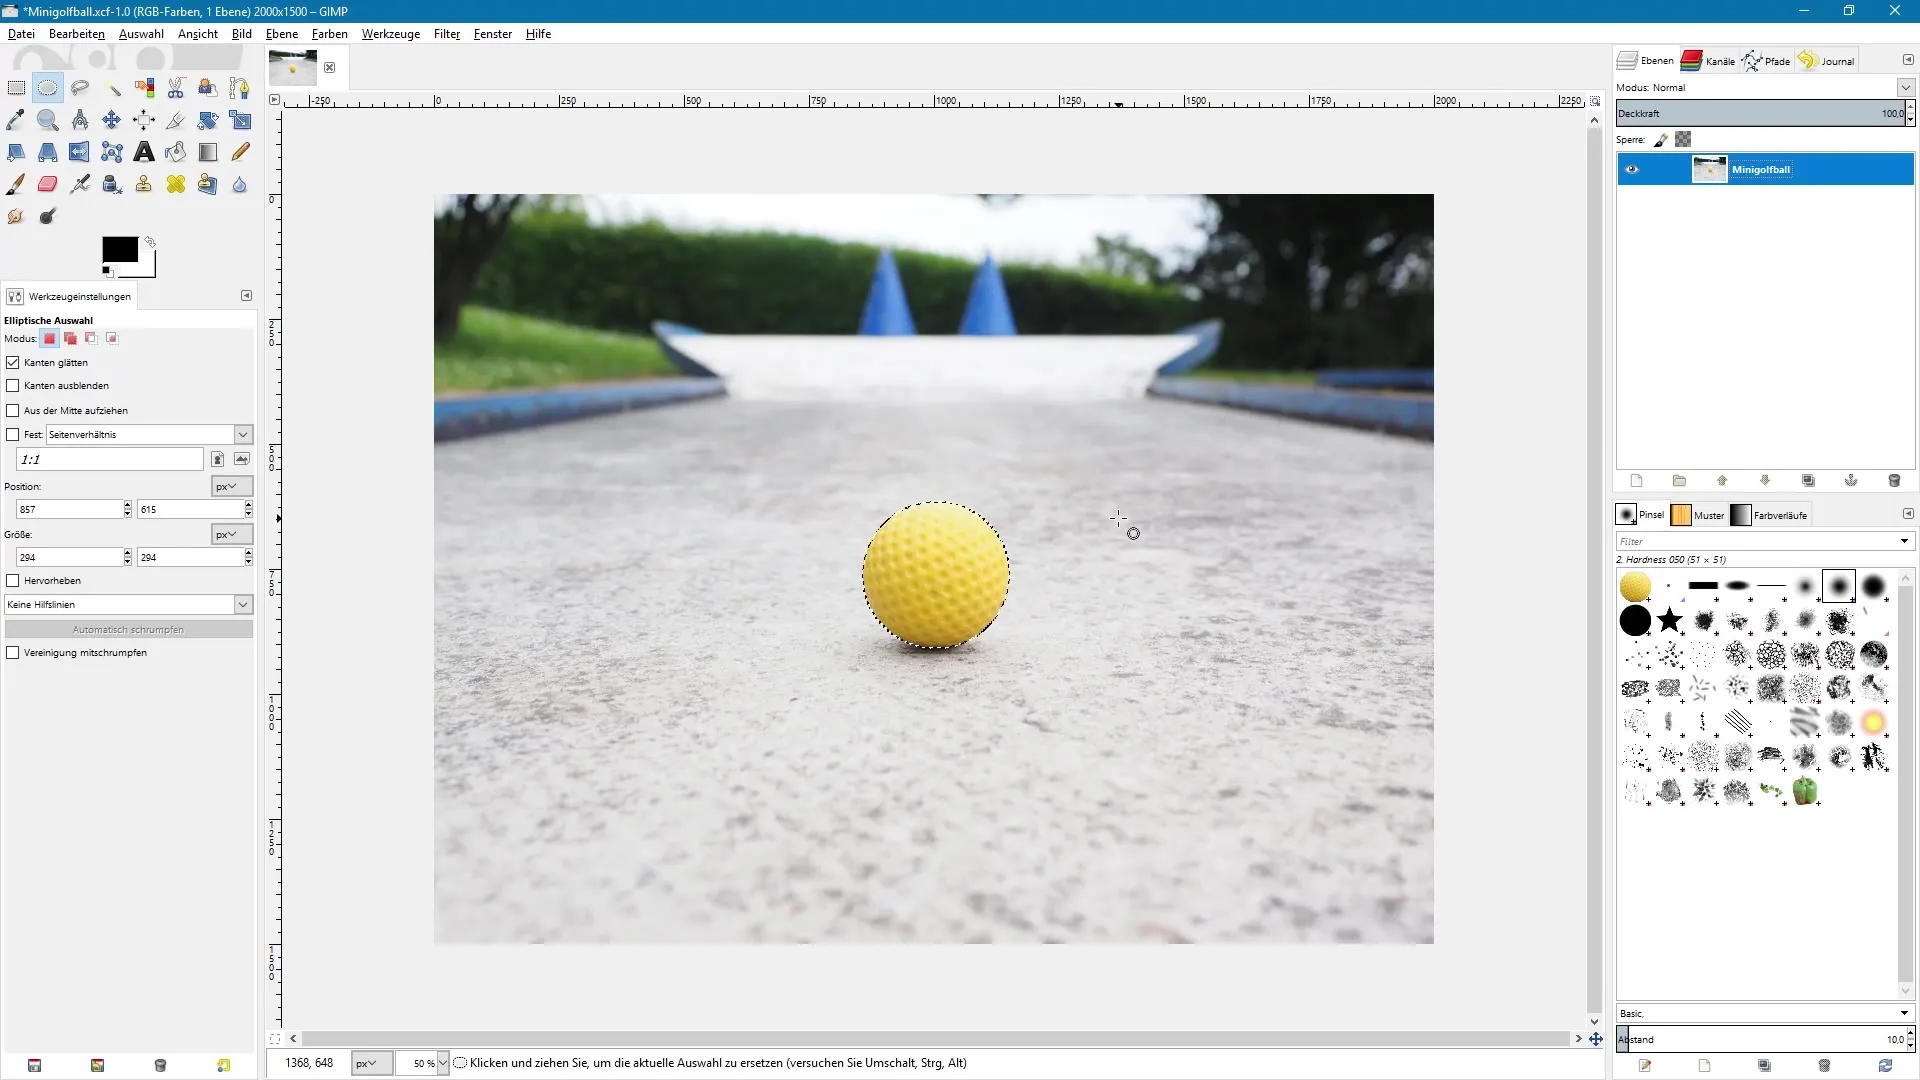Image resolution: width=1920 pixels, height=1080 pixels.
Task: Select the Rotate tool
Action: point(208,120)
